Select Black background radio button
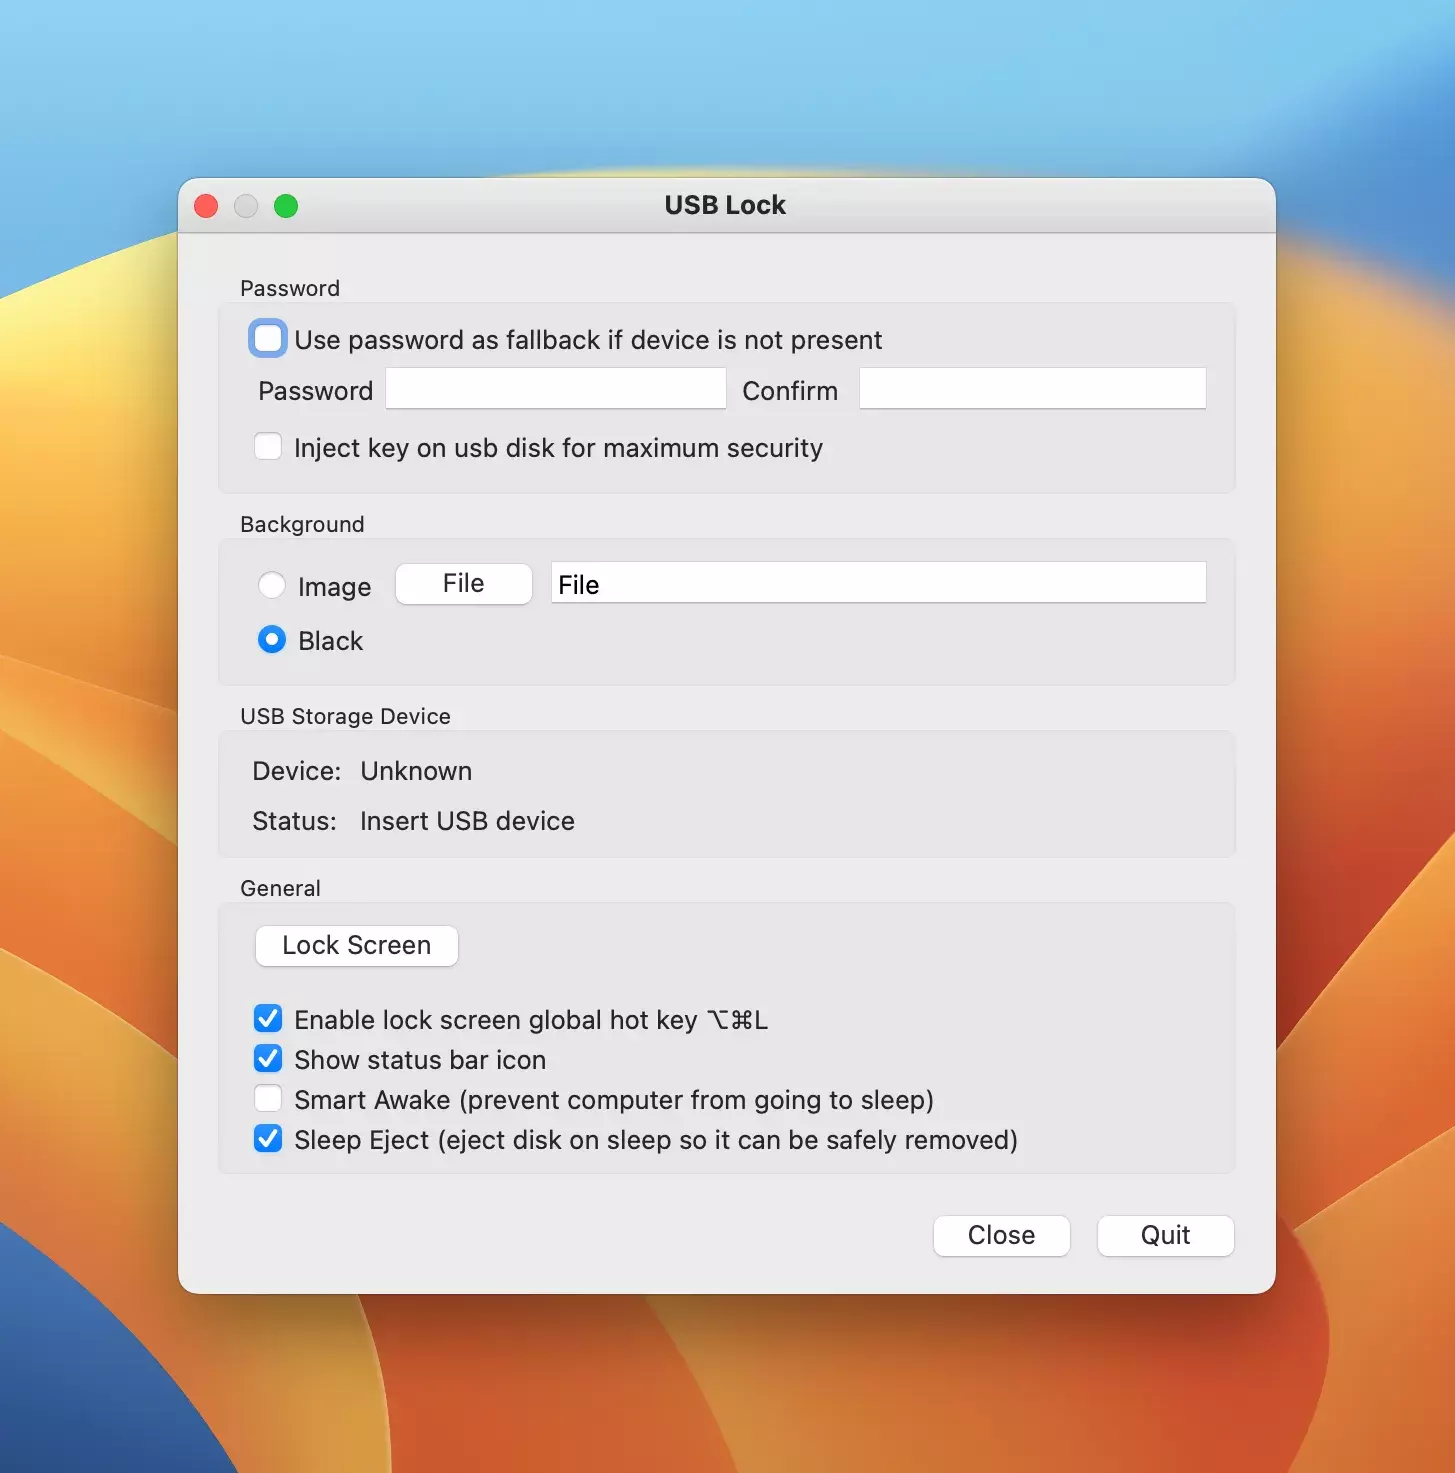1455x1473 pixels. click(272, 639)
